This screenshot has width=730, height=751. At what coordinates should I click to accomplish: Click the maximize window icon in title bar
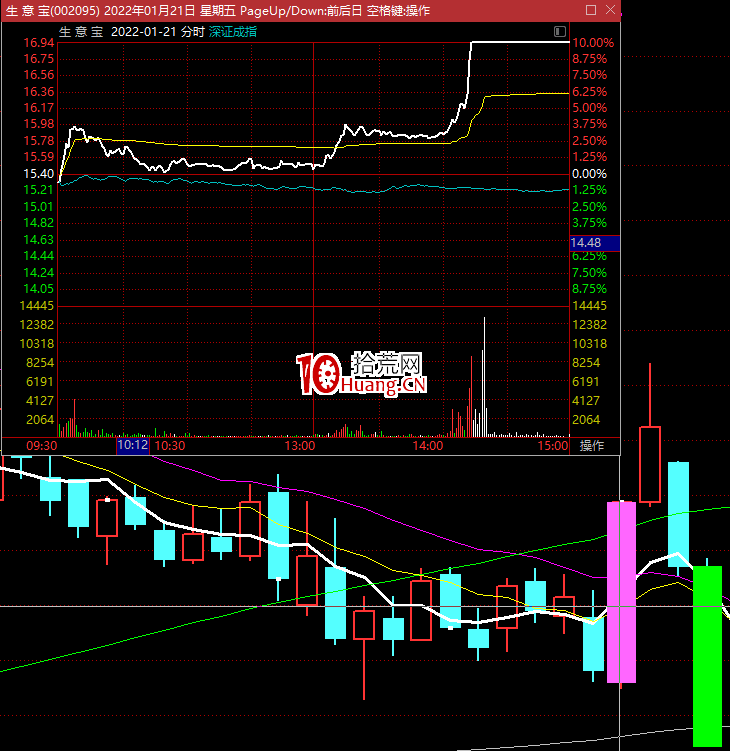[591, 10]
